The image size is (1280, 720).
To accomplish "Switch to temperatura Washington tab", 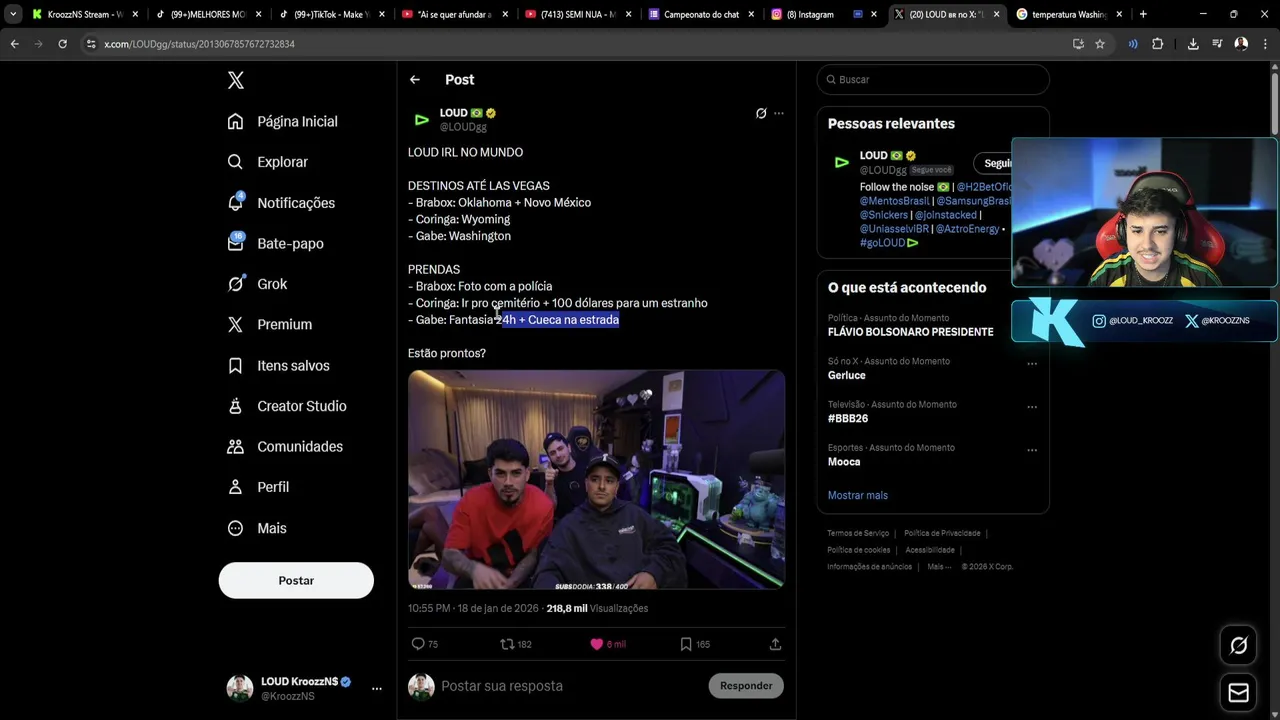I will pyautogui.click(x=1069, y=14).
